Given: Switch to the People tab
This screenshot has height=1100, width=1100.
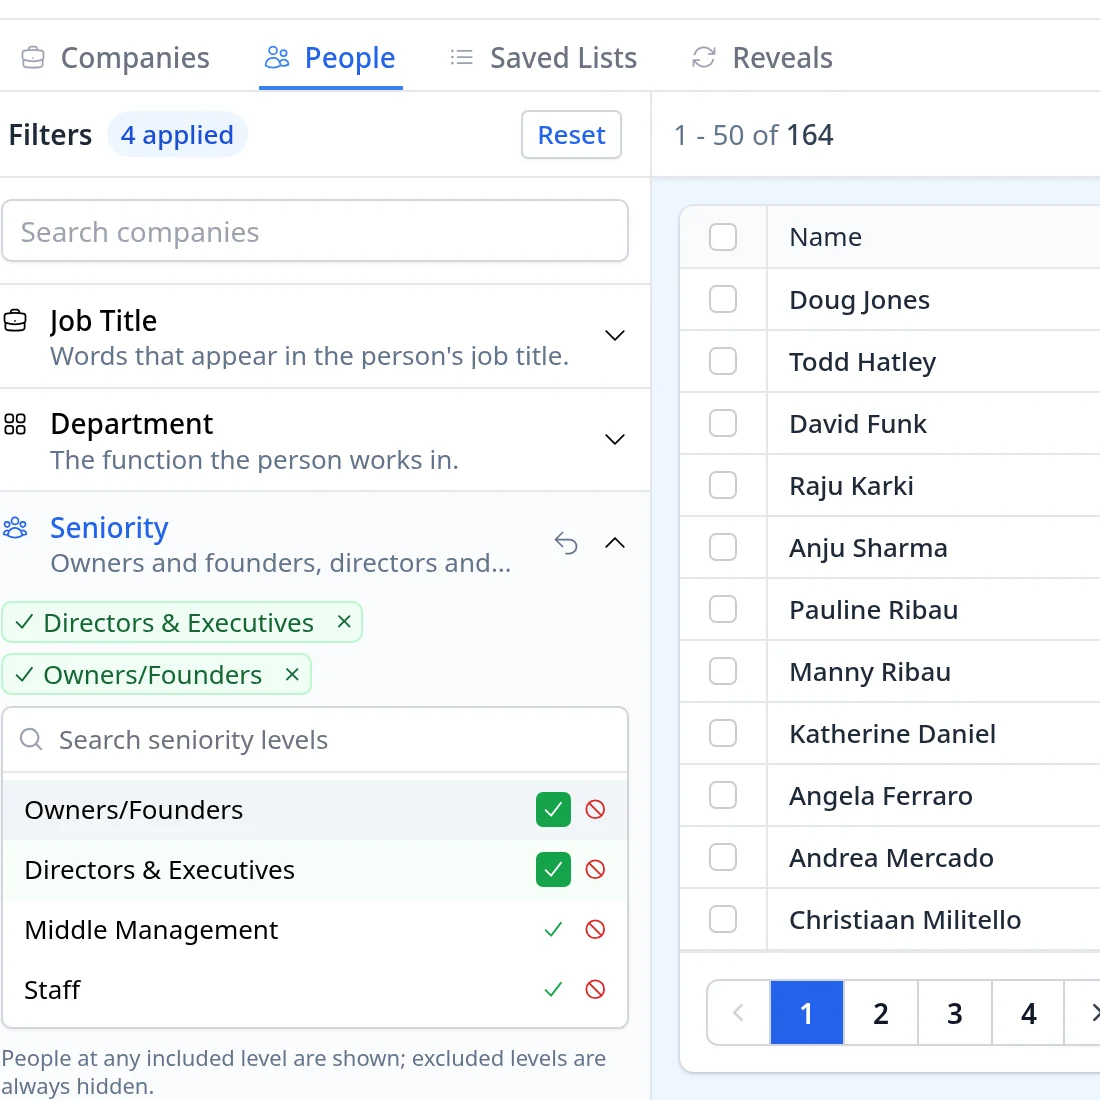Looking at the screenshot, I should click(330, 58).
